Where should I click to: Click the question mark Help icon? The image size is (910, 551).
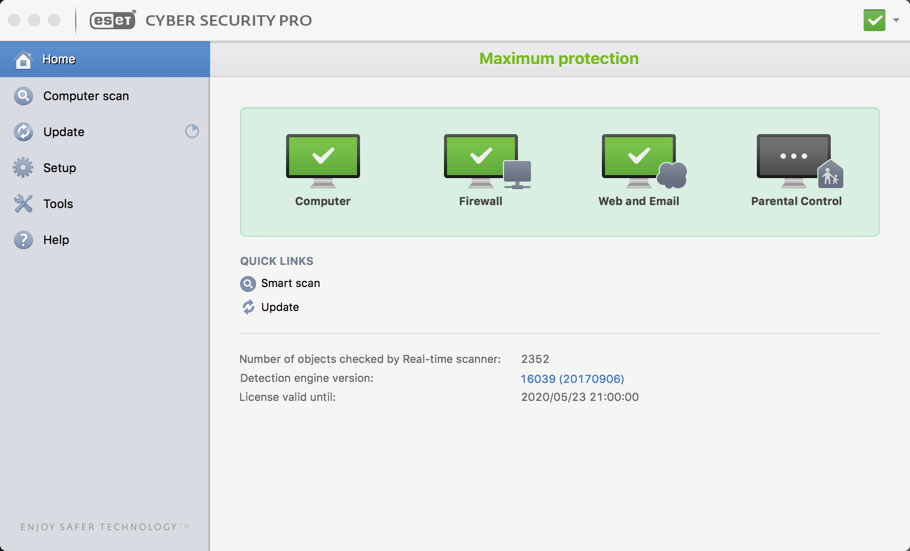tap(23, 240)
